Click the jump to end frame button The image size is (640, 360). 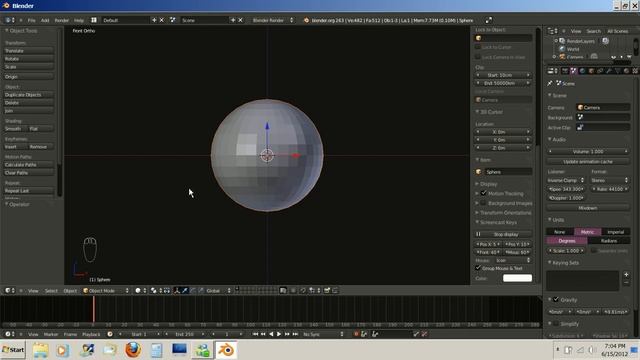pyautogui.click(x=295, y=334)
